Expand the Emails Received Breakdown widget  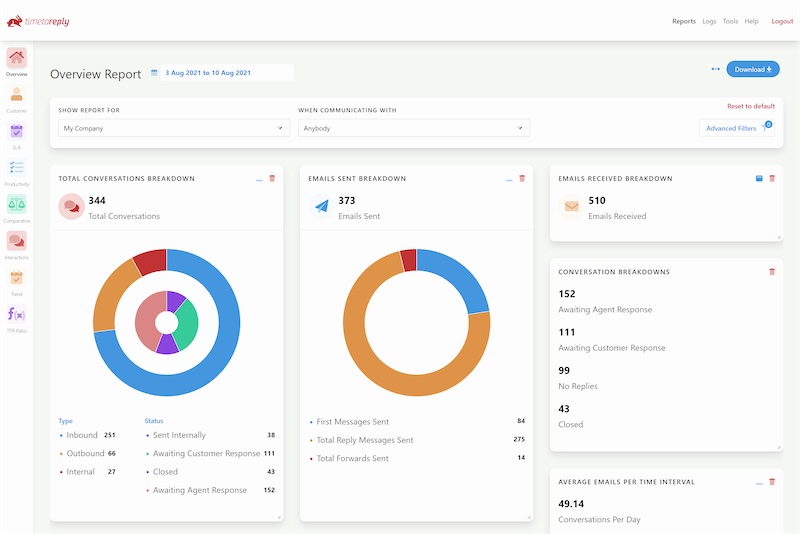click(x=759, y=179)
